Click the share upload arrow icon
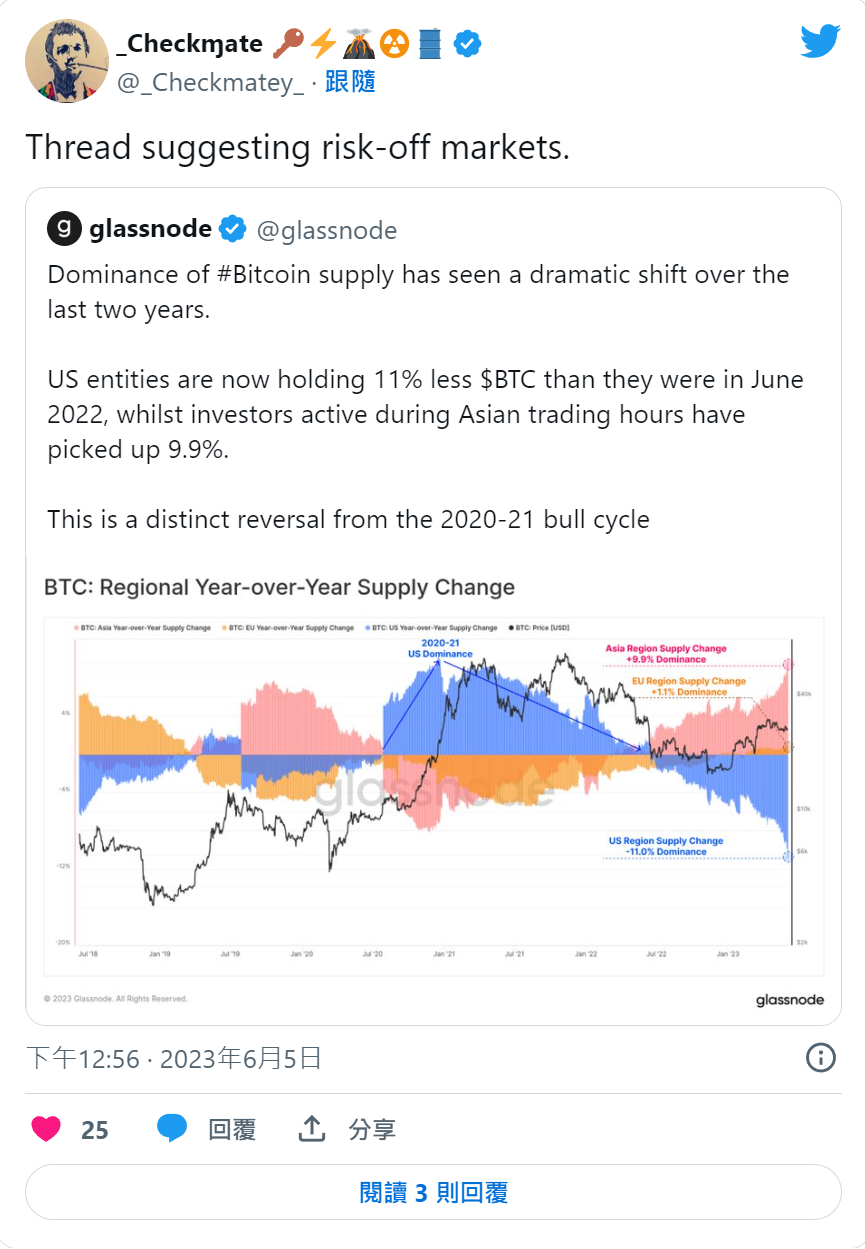 coord(312,1129)
